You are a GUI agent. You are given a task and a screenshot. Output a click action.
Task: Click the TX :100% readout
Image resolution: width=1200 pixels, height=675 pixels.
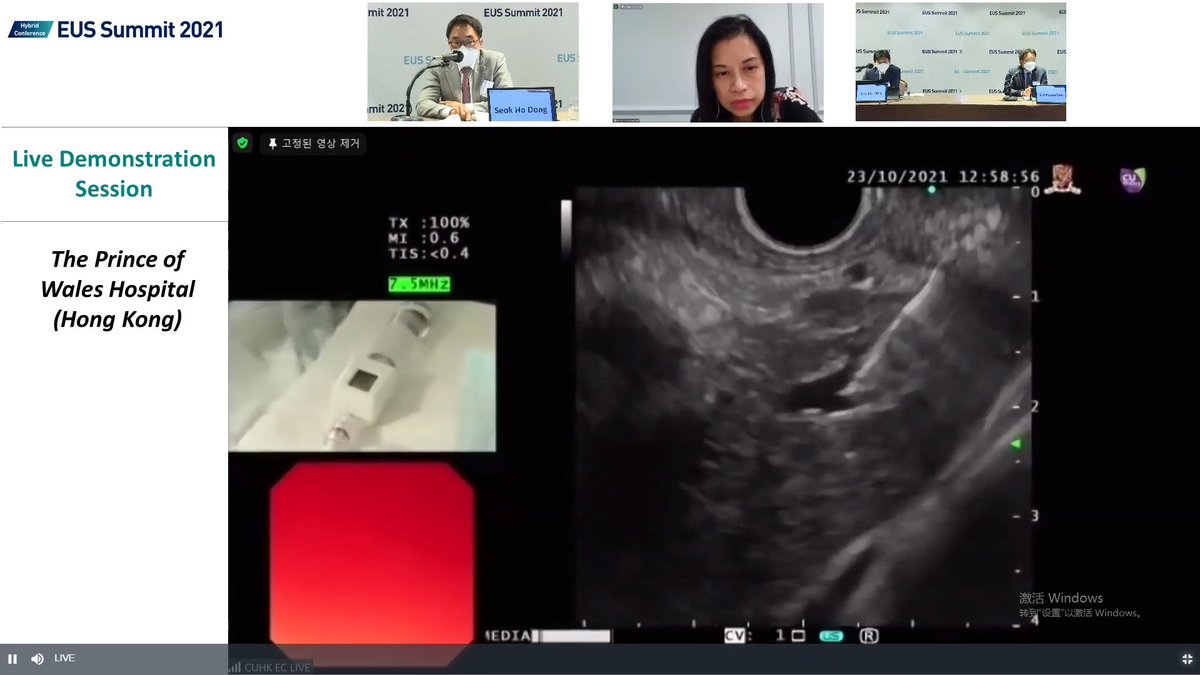(x=430, y=223)
